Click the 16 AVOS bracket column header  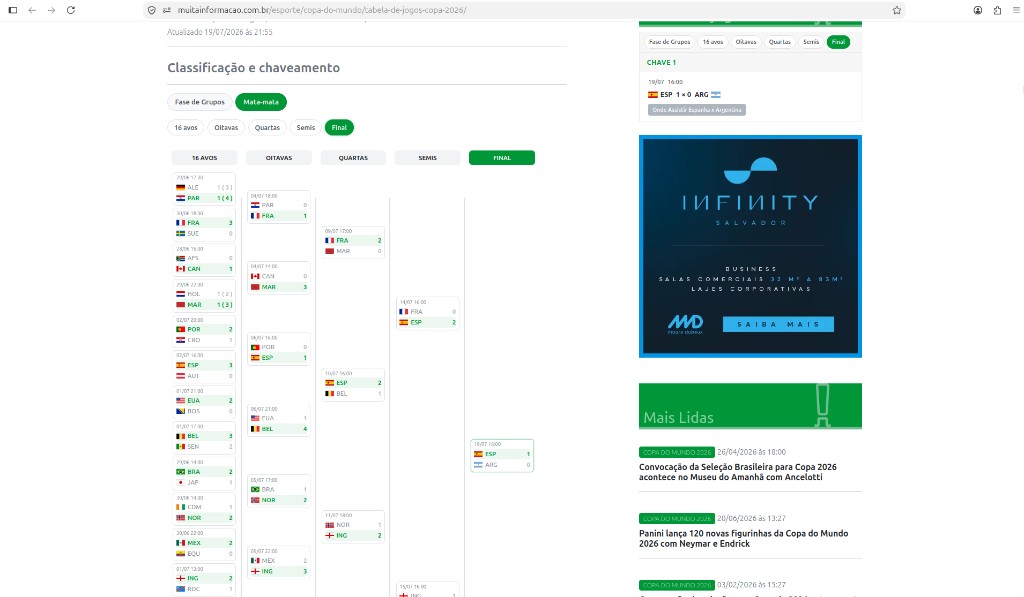coord(204,158)
